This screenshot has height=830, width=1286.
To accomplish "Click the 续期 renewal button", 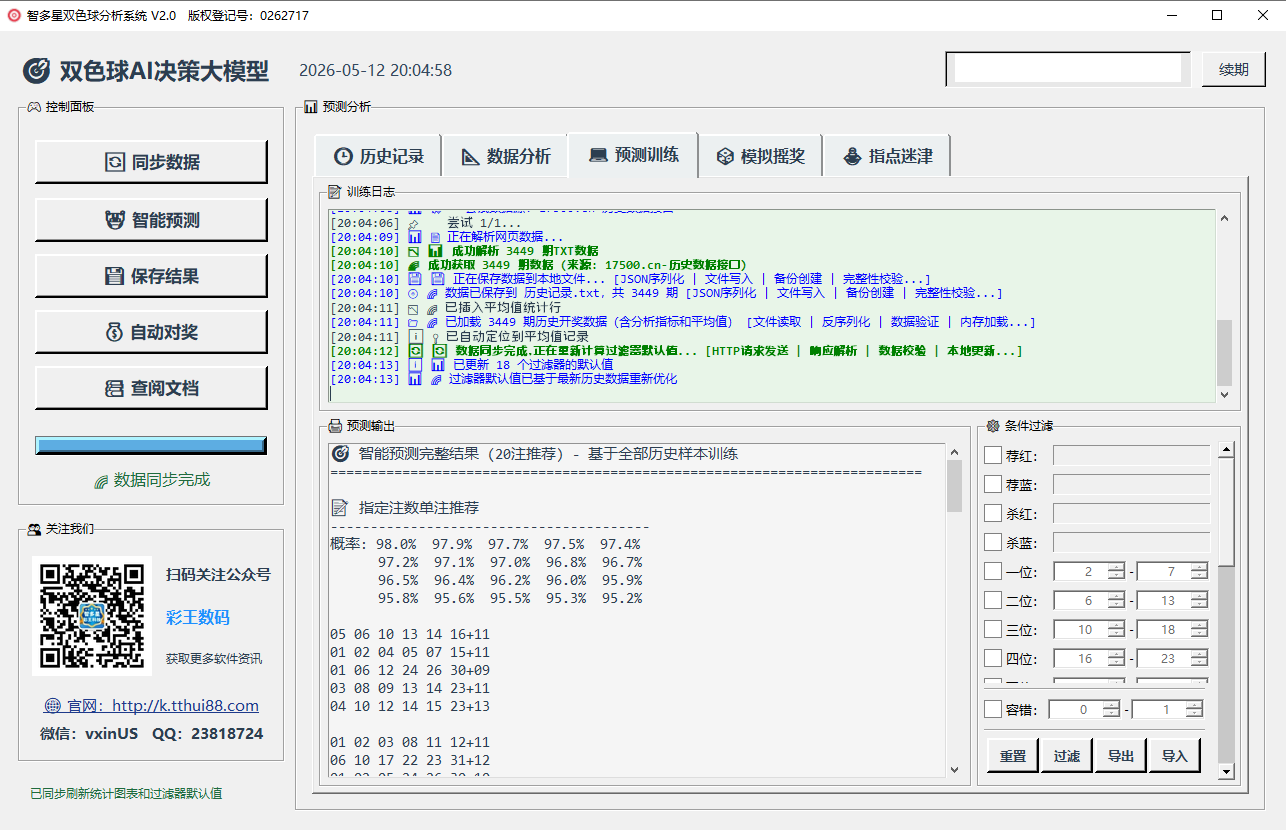I will 1234,69.
